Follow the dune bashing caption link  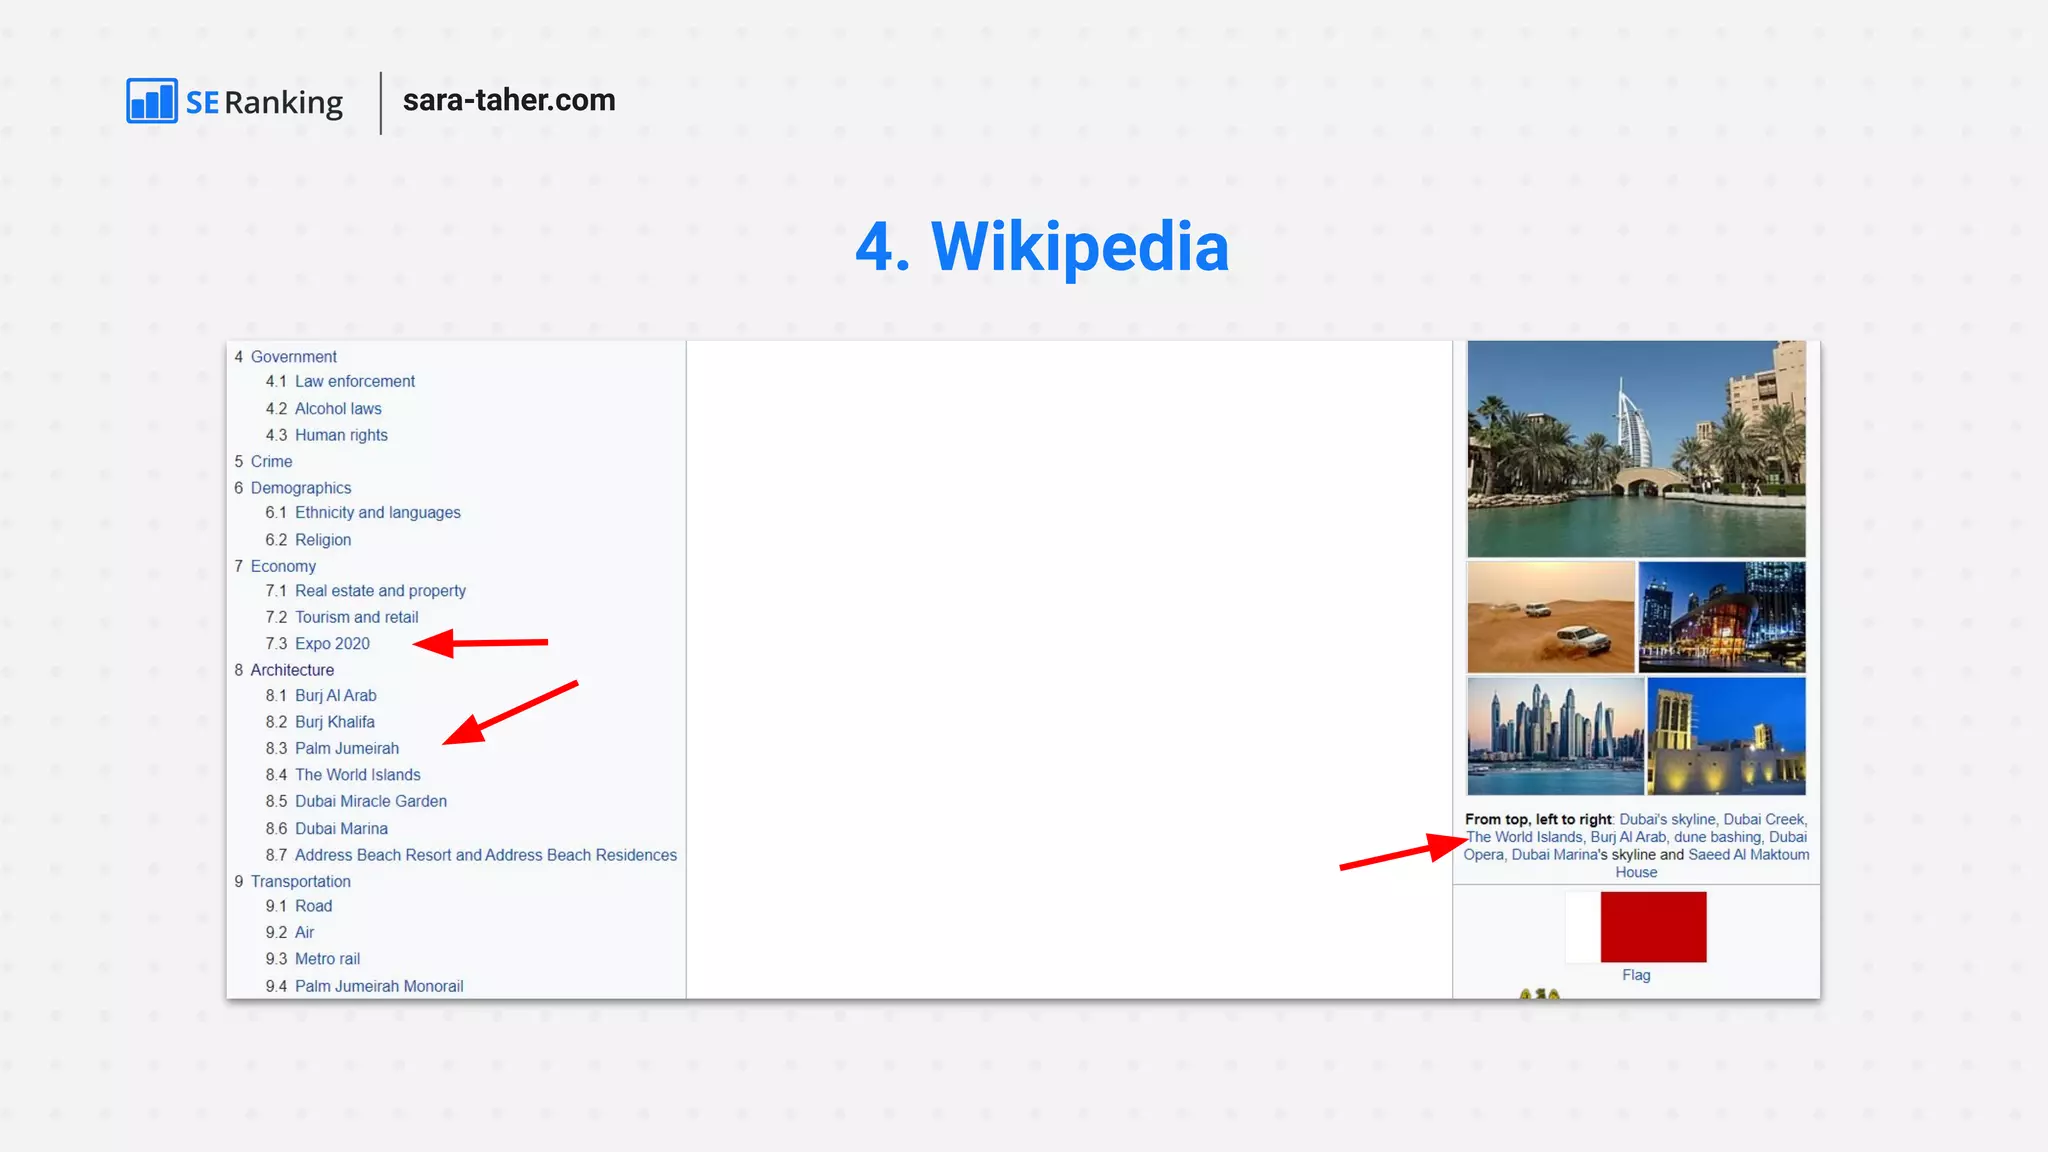click(1717, 837)
